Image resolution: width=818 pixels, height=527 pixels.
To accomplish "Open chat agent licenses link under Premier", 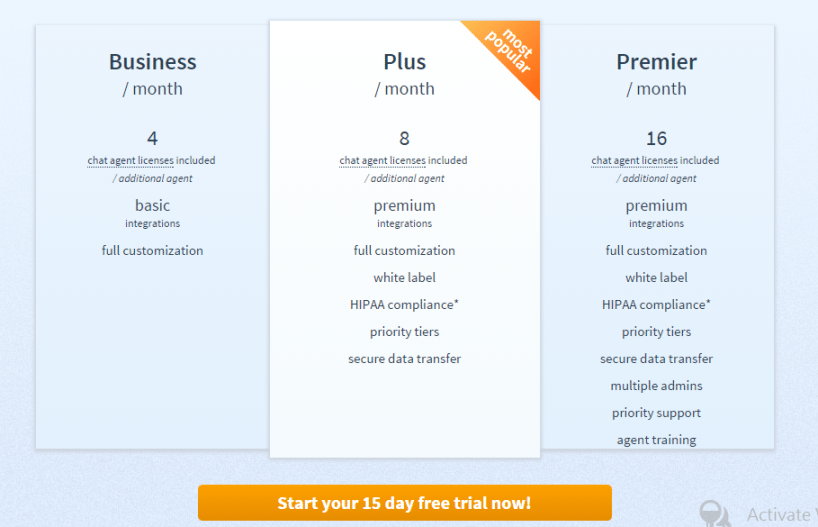I will [634, 161].
